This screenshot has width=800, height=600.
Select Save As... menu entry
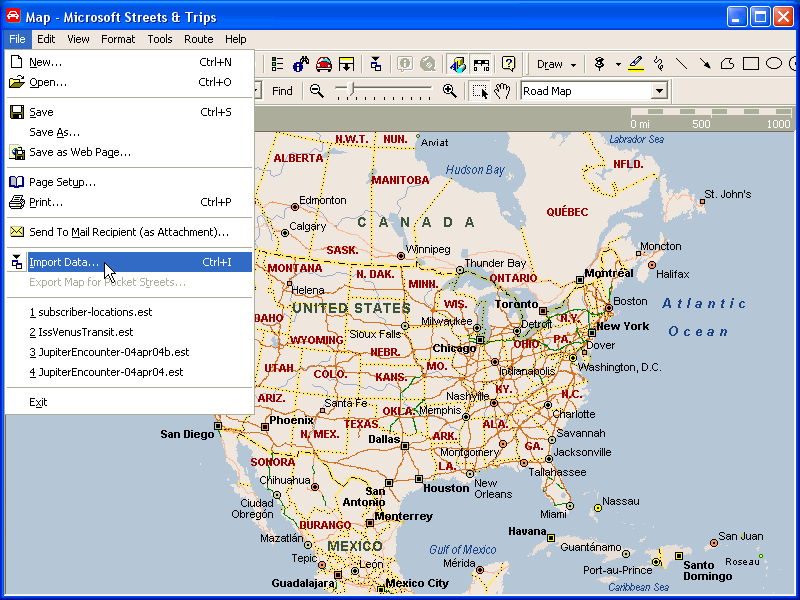pyautogui.click(x=130, y=132)
